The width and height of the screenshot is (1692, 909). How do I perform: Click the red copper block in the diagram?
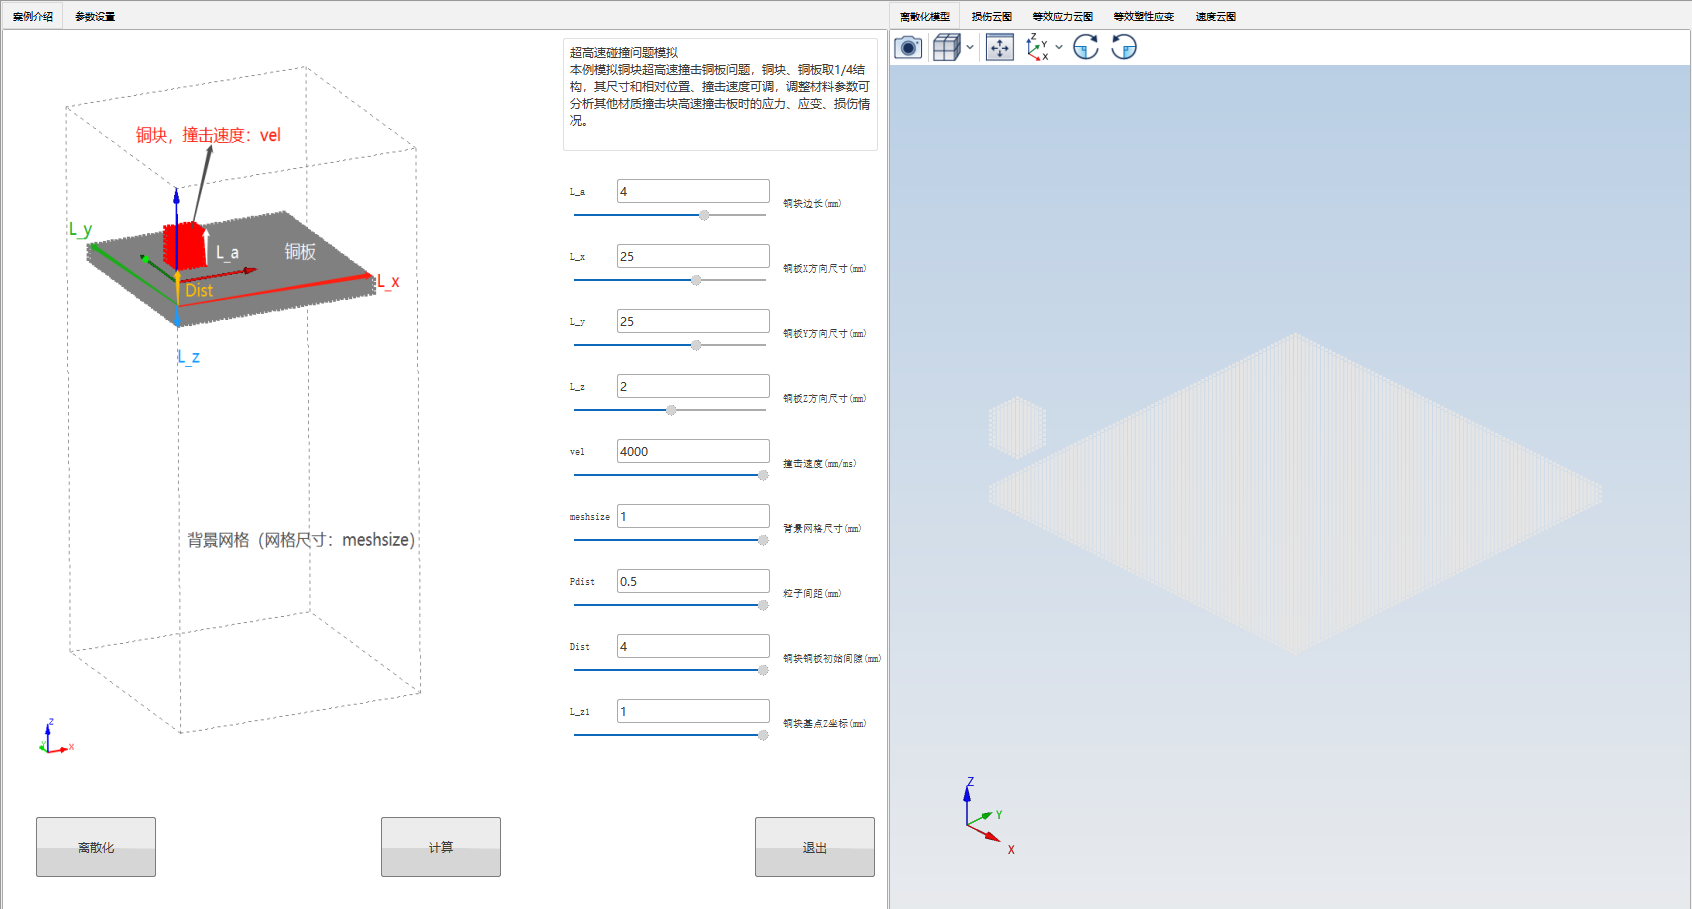(x=185, y=246)
